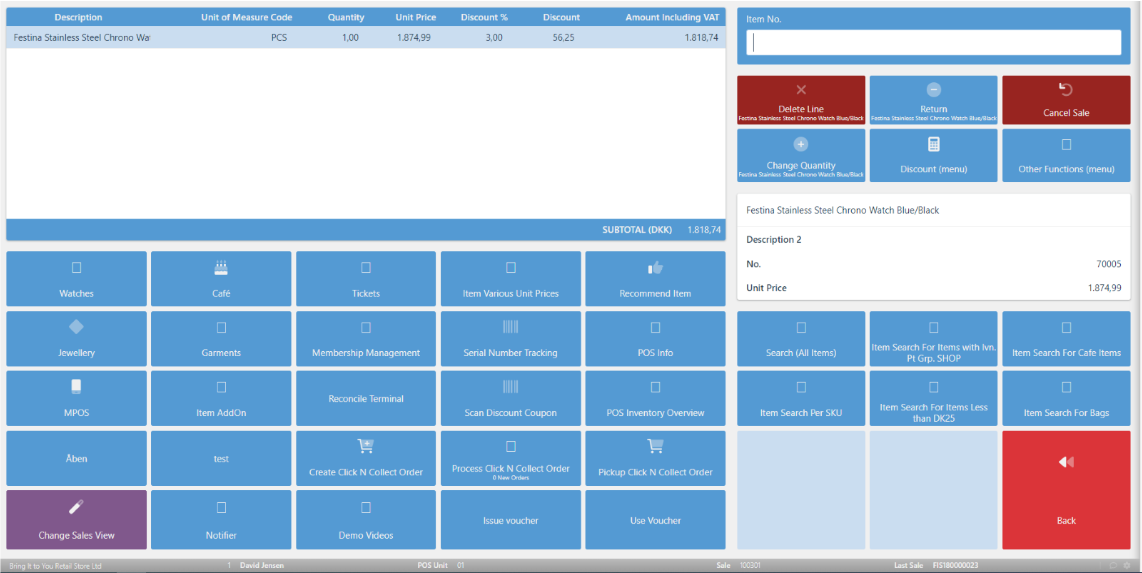This screenshot has height=573, width=1142.
Task: Click Create Click N Collect cart icon
Action: tap(366, 446)
